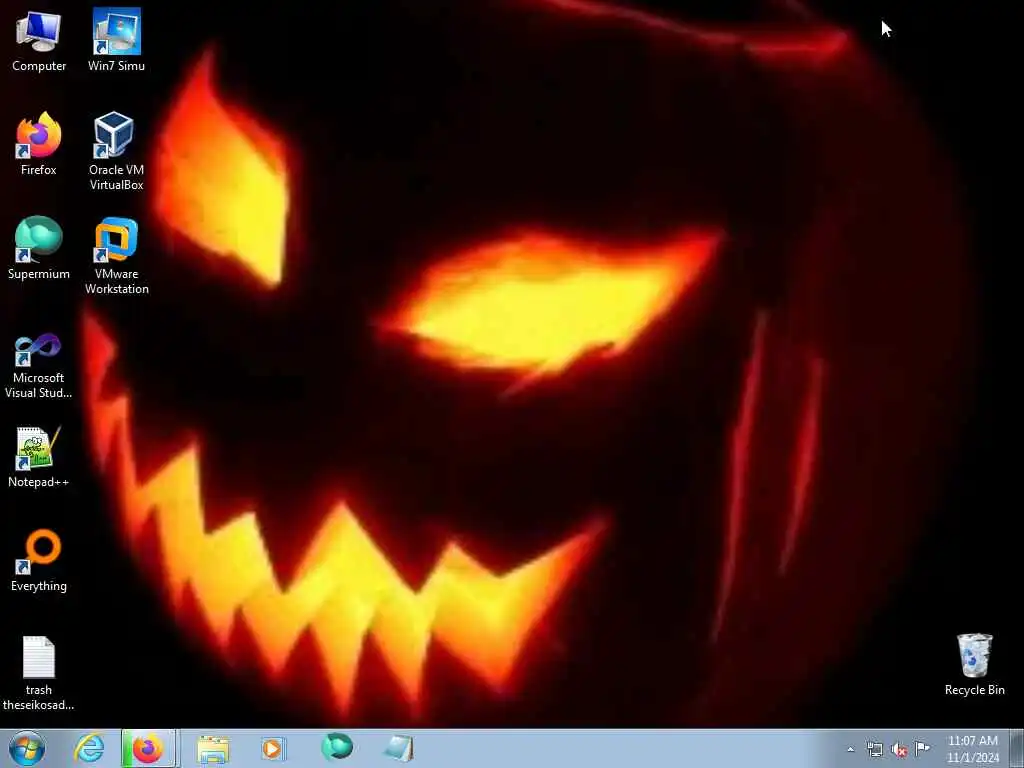Image resolution: width=1024 pixels, height=768 pixels.
Task: Select the Supermium desktop shortcut
Action: [39, 248]
